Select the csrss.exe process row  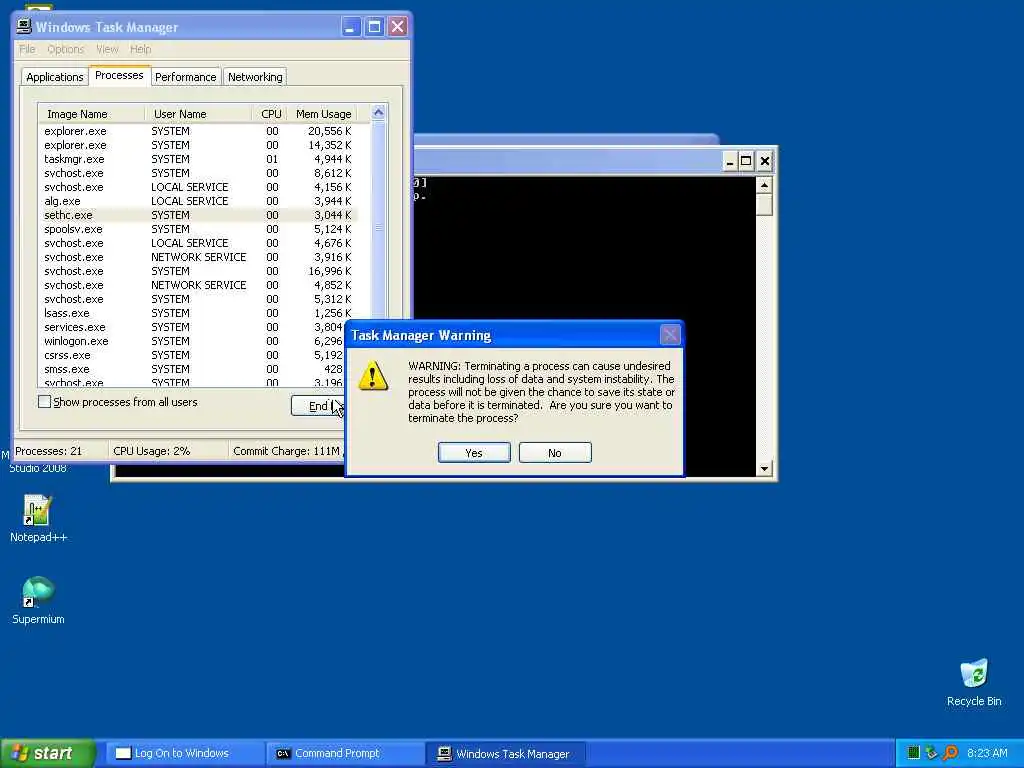pyautogui.click(x=192, y=355)
